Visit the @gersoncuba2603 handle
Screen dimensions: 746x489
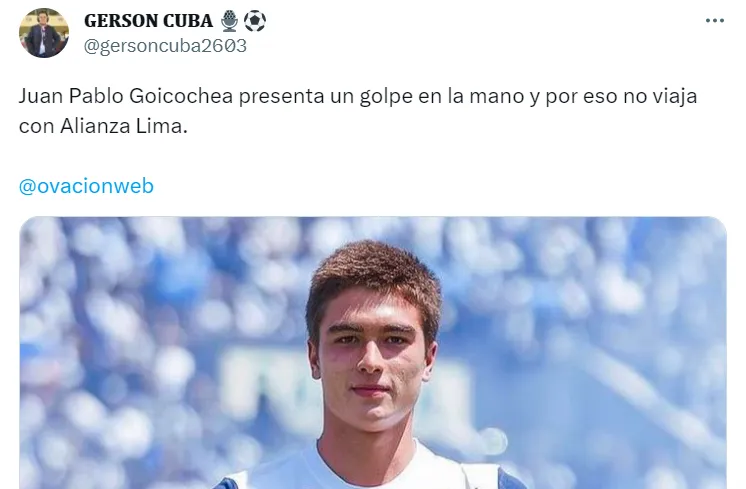[165, 46]
